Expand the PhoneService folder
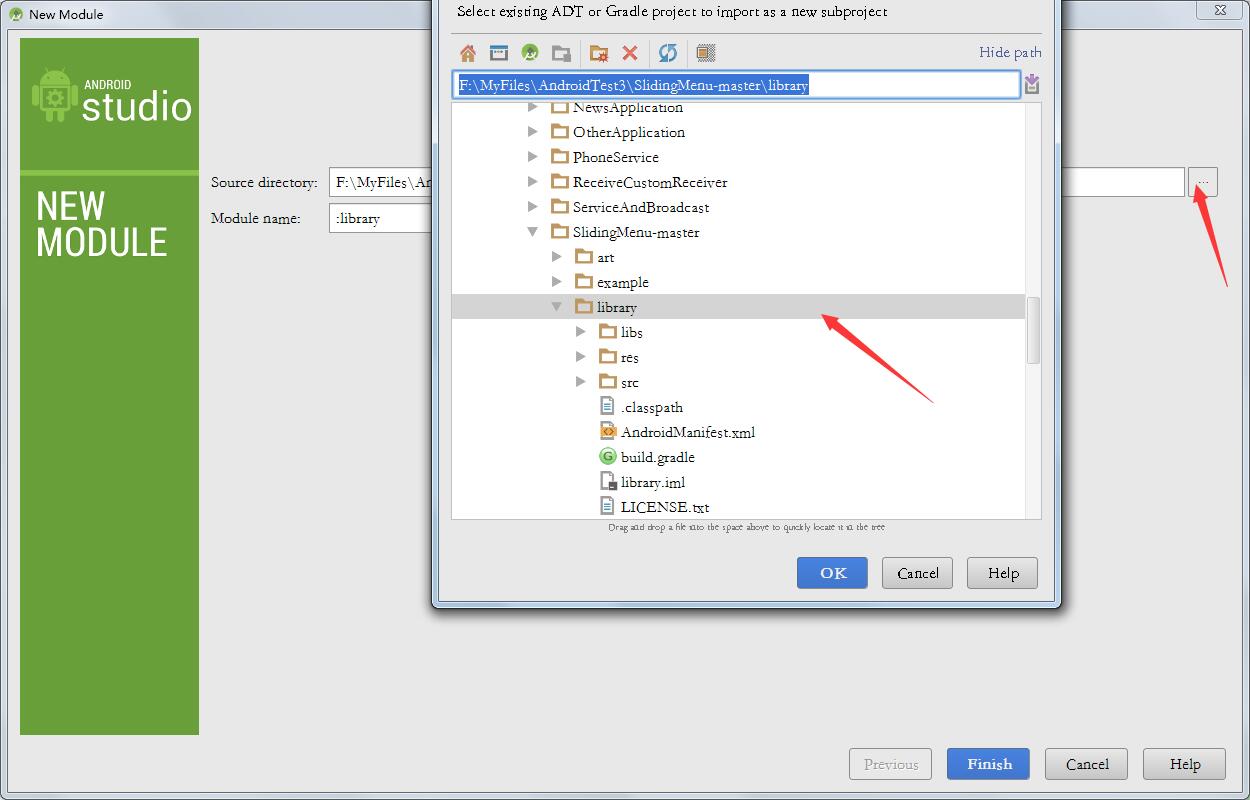This screenshot has height=800, width=1250. 533,157
